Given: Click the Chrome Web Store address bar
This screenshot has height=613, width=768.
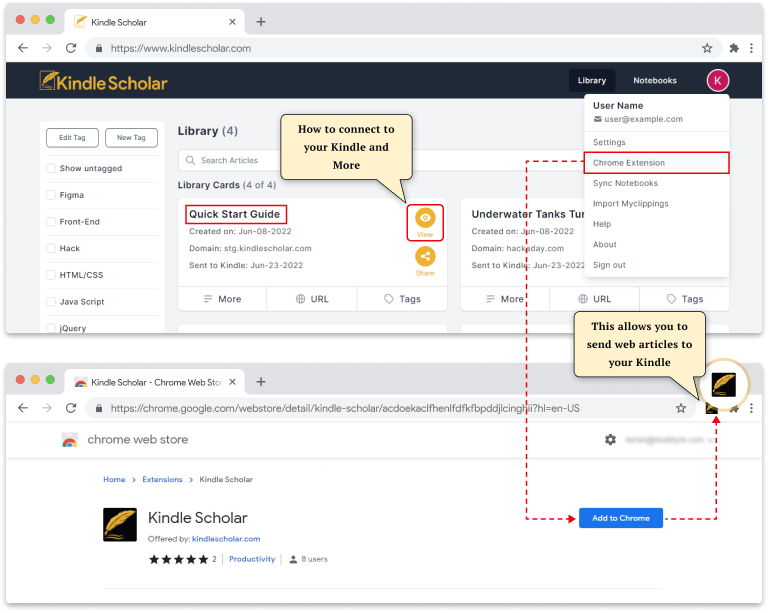Looking at the screenshot, I should pos(391,408).
